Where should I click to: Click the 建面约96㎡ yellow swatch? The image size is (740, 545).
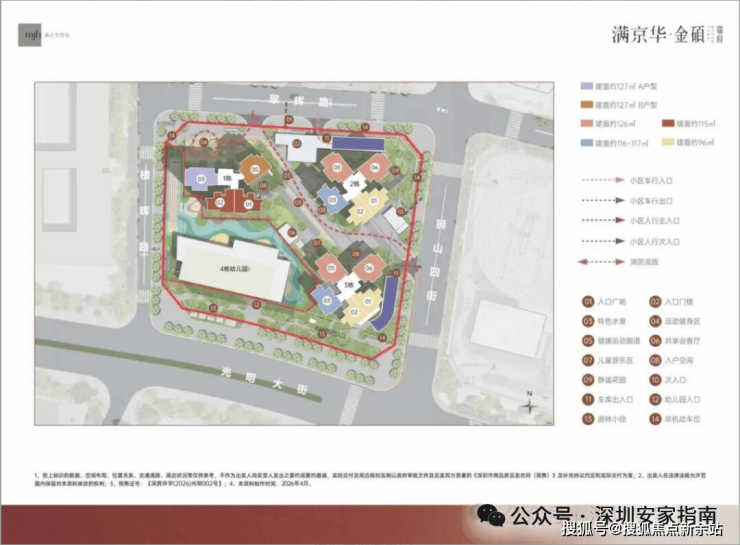tap(668, 142)
